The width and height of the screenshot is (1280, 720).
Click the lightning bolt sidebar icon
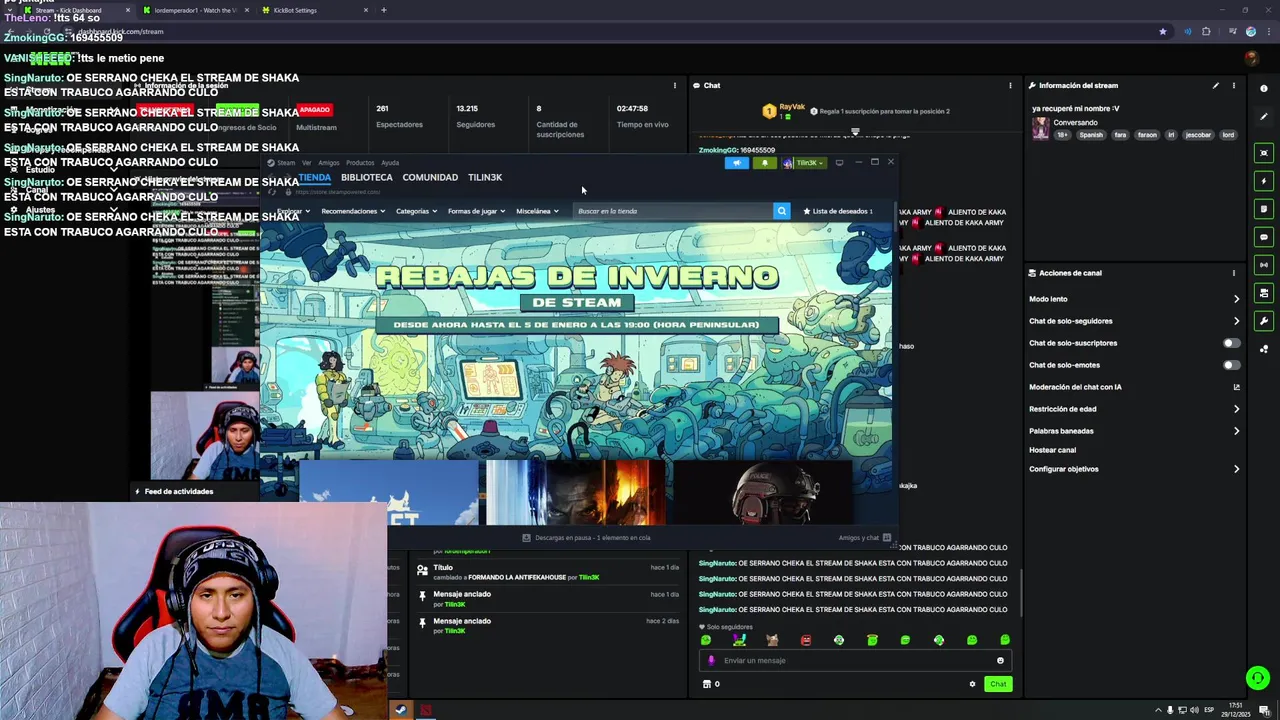tap(1264, 181)
